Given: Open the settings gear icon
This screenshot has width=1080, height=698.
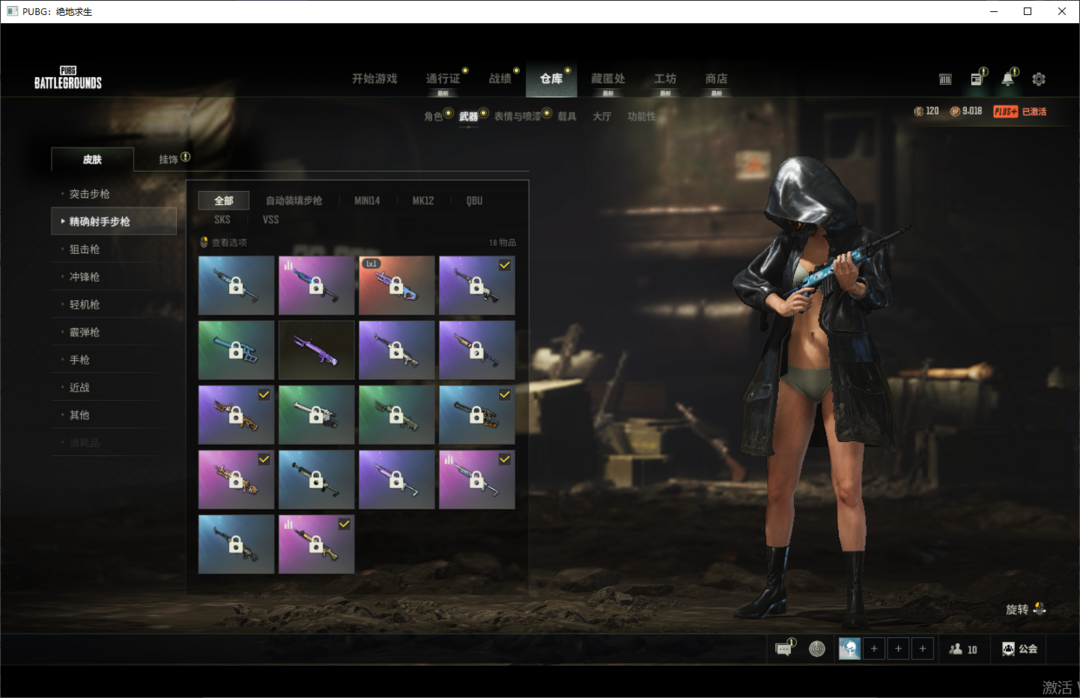Looking at the screenshot, I should pos(1039,79).
